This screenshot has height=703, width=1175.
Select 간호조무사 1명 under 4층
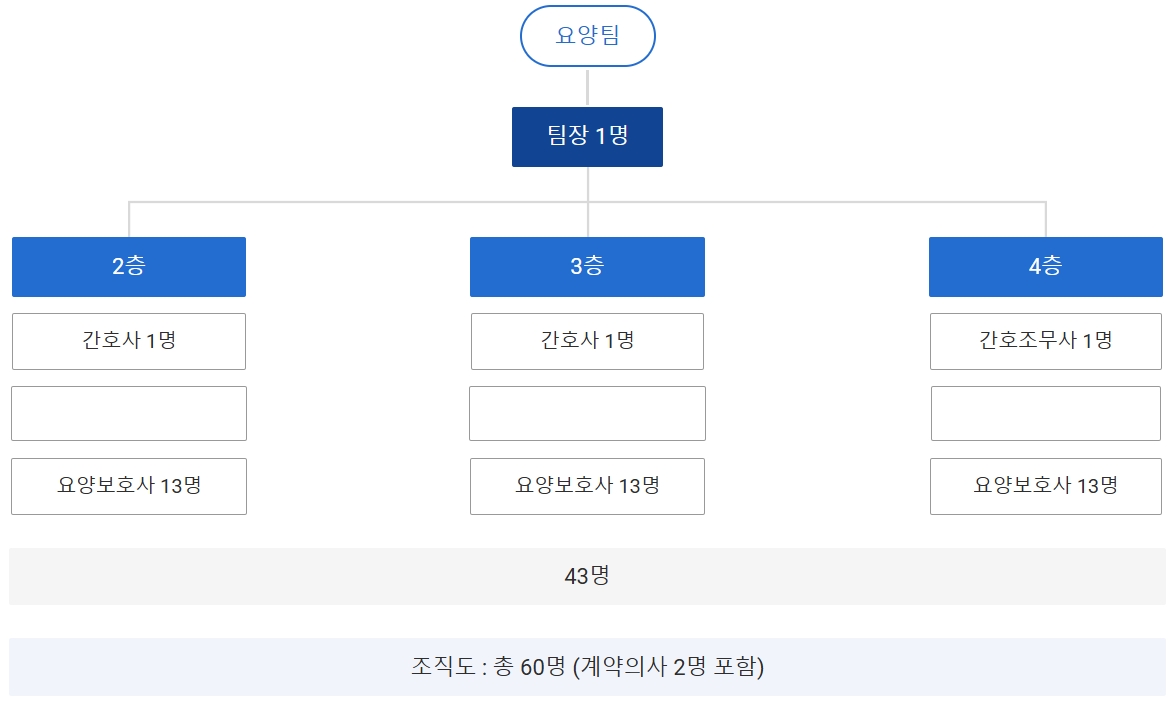point(1045,341)
